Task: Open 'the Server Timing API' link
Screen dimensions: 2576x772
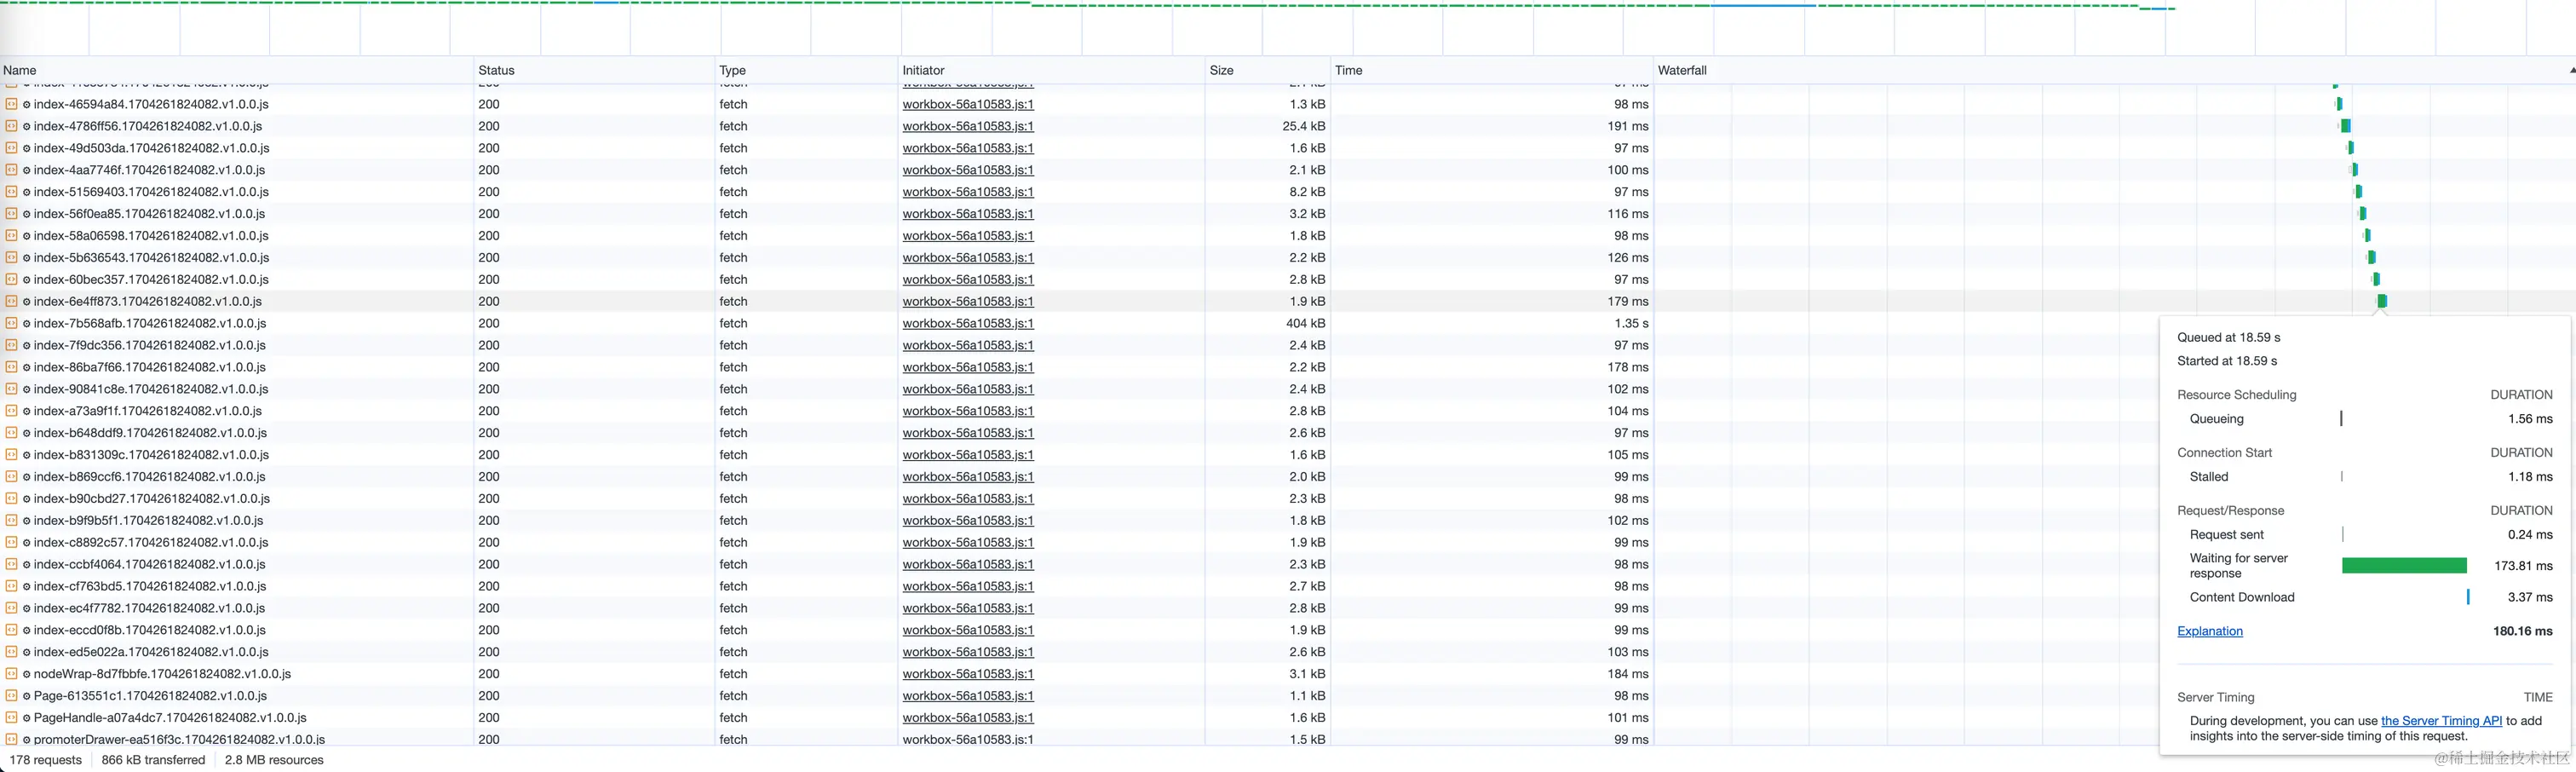Action: [2441, 721]
